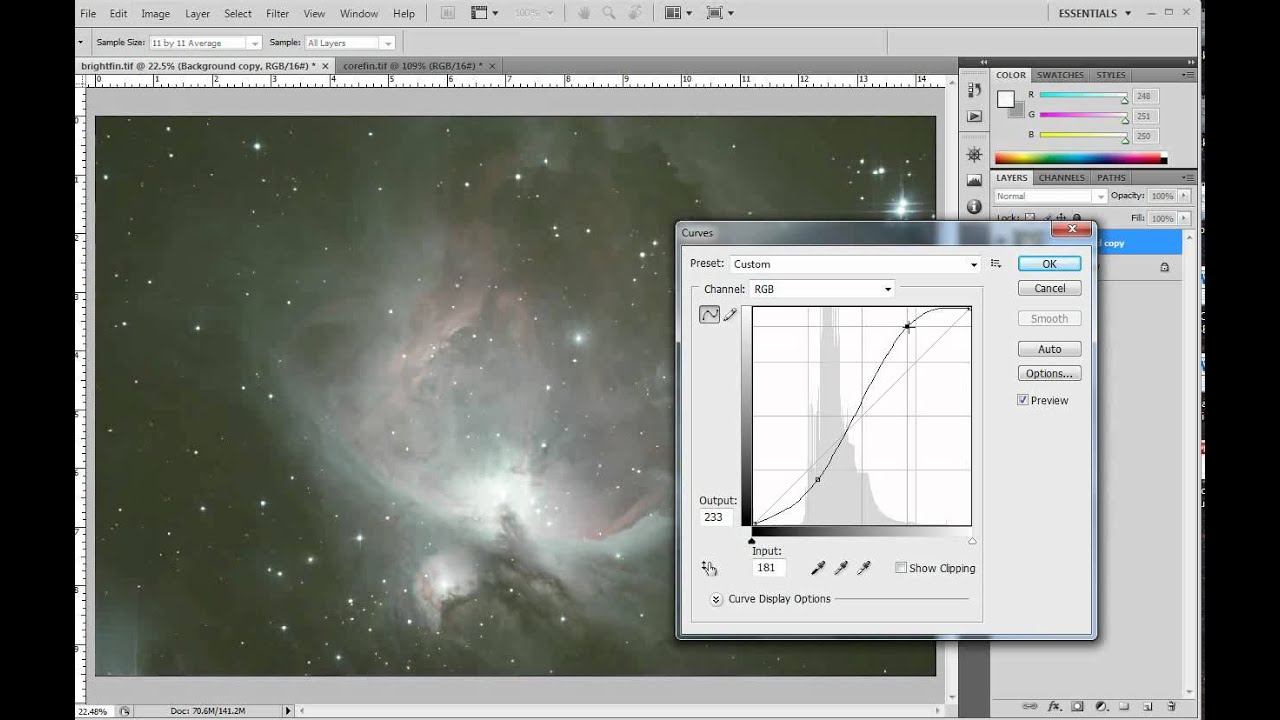Open the History panel icon
1280x720 pixels.
pyautogui.click(x=974, y=92)
